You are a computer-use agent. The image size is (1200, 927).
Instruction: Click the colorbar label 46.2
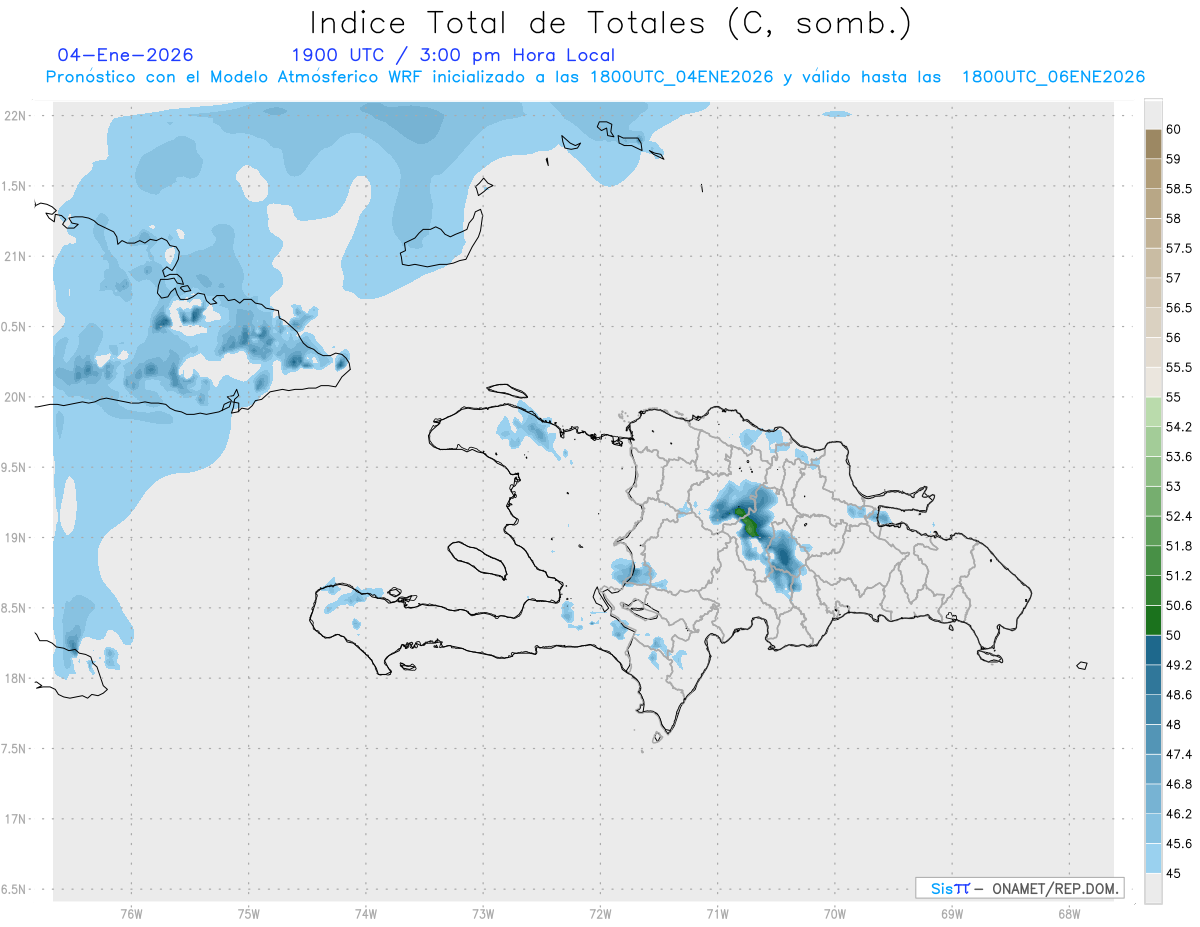pos(1178,814)
